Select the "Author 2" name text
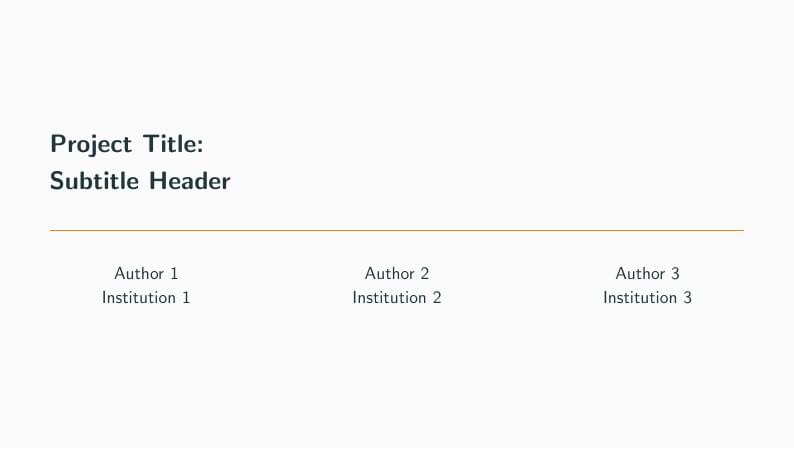Image resolution: width=794 pixels, height=449 pixels. click(x=397, y=273)
